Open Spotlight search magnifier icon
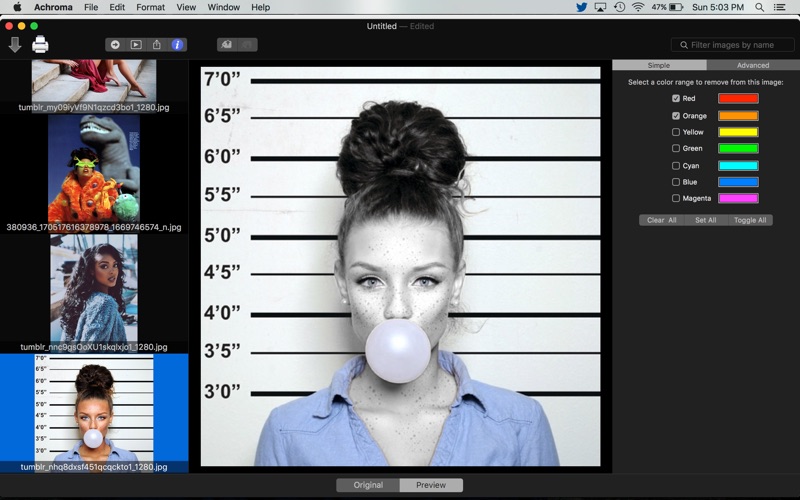Viewport: 800px width, 500px height. 759,7
